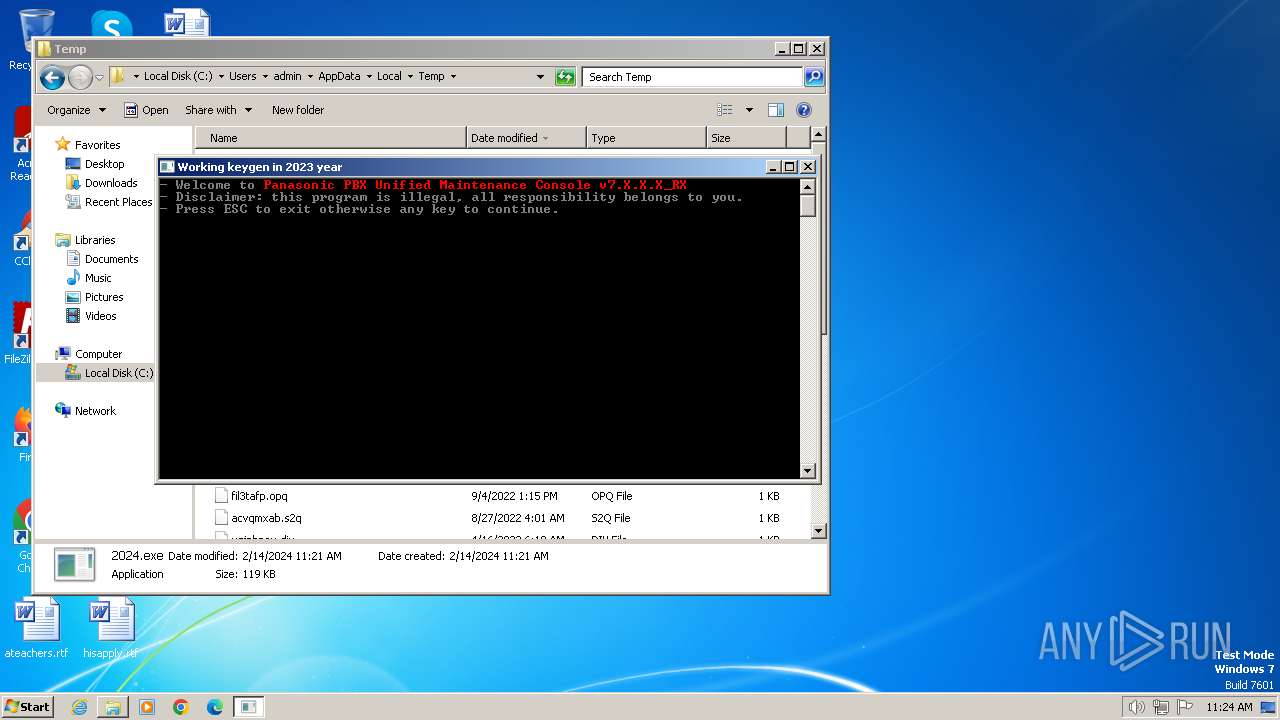The height and width of the screenshot is (720, 1280).
Task: Sort by Name column header
Action: point(331,138)
